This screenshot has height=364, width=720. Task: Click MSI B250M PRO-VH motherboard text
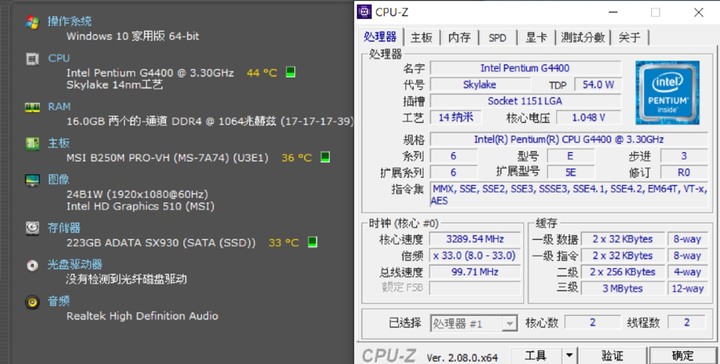(167, 158)
